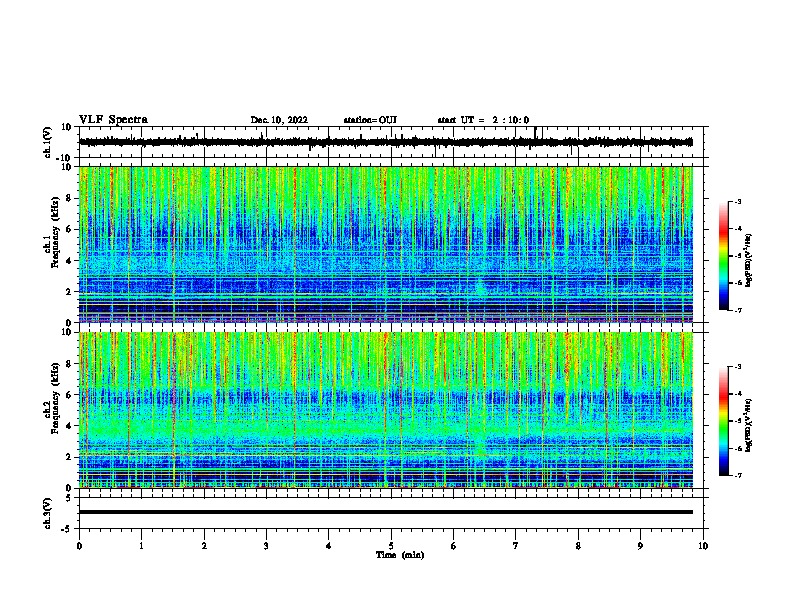
Task: Click time axis tick label "5"
Action: [x=391, y=546]
